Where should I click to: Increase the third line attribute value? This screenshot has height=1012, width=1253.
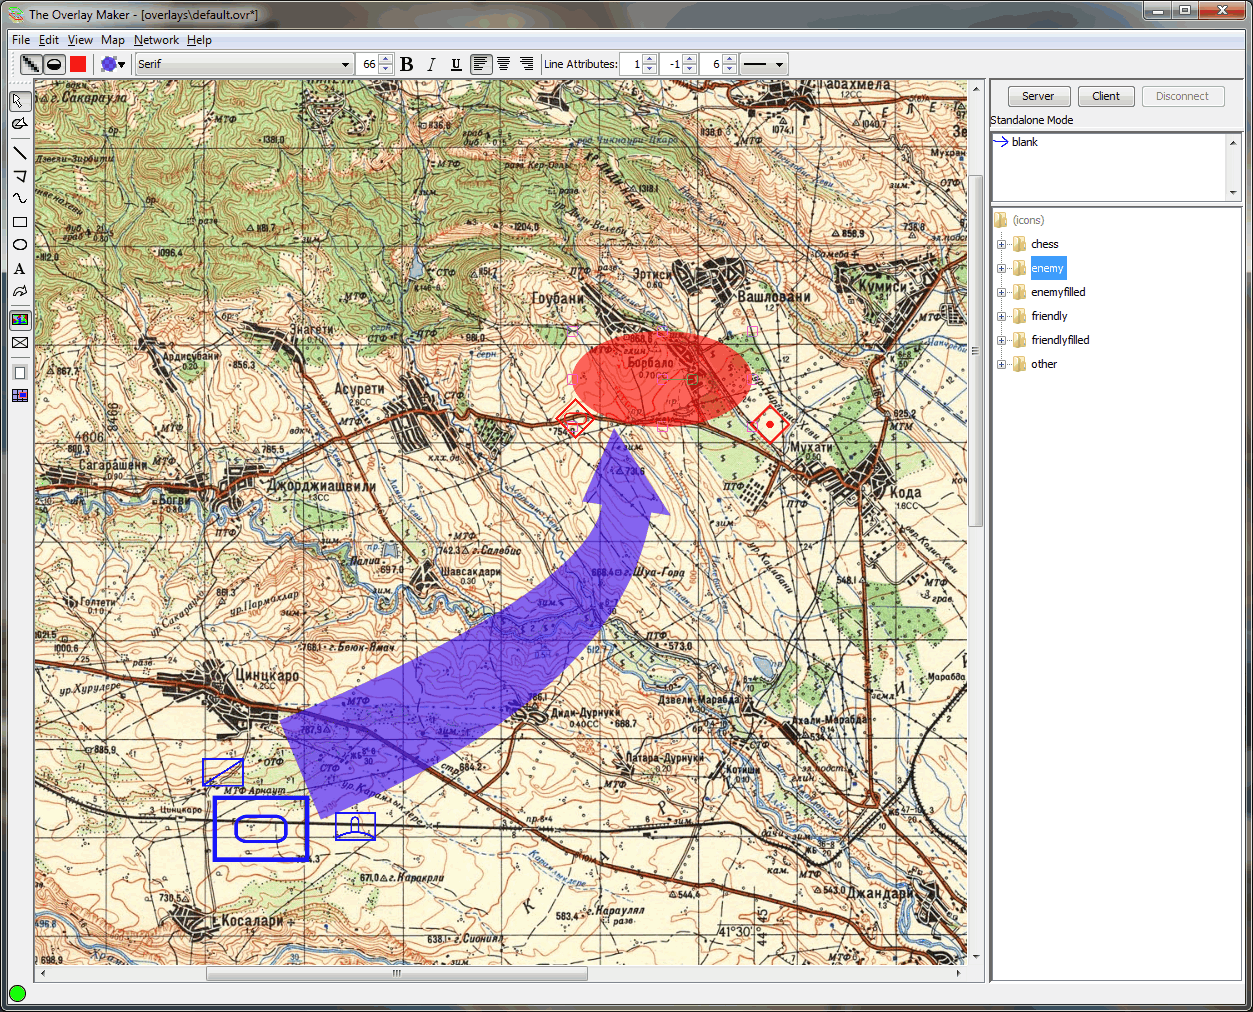[x=730, y=59]
